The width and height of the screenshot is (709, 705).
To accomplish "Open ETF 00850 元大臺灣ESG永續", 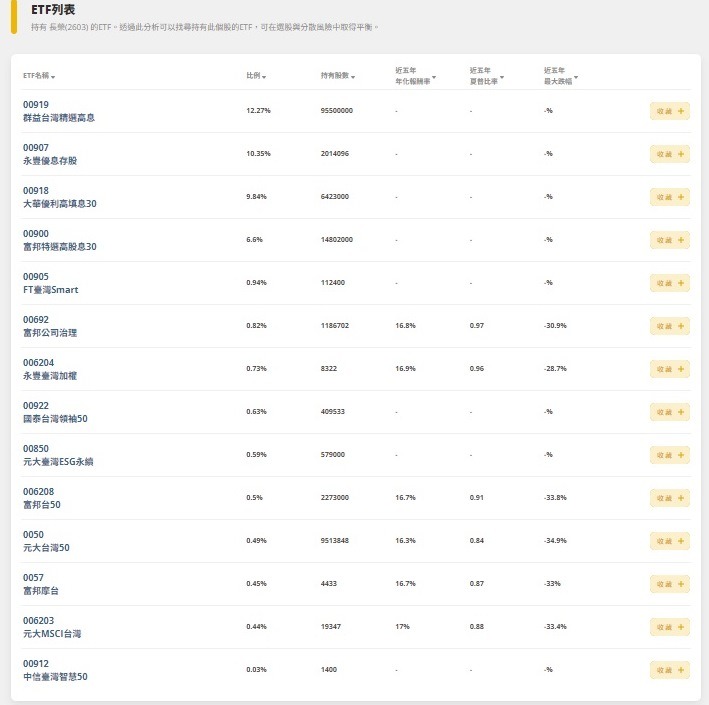I will tap(58, 455).
